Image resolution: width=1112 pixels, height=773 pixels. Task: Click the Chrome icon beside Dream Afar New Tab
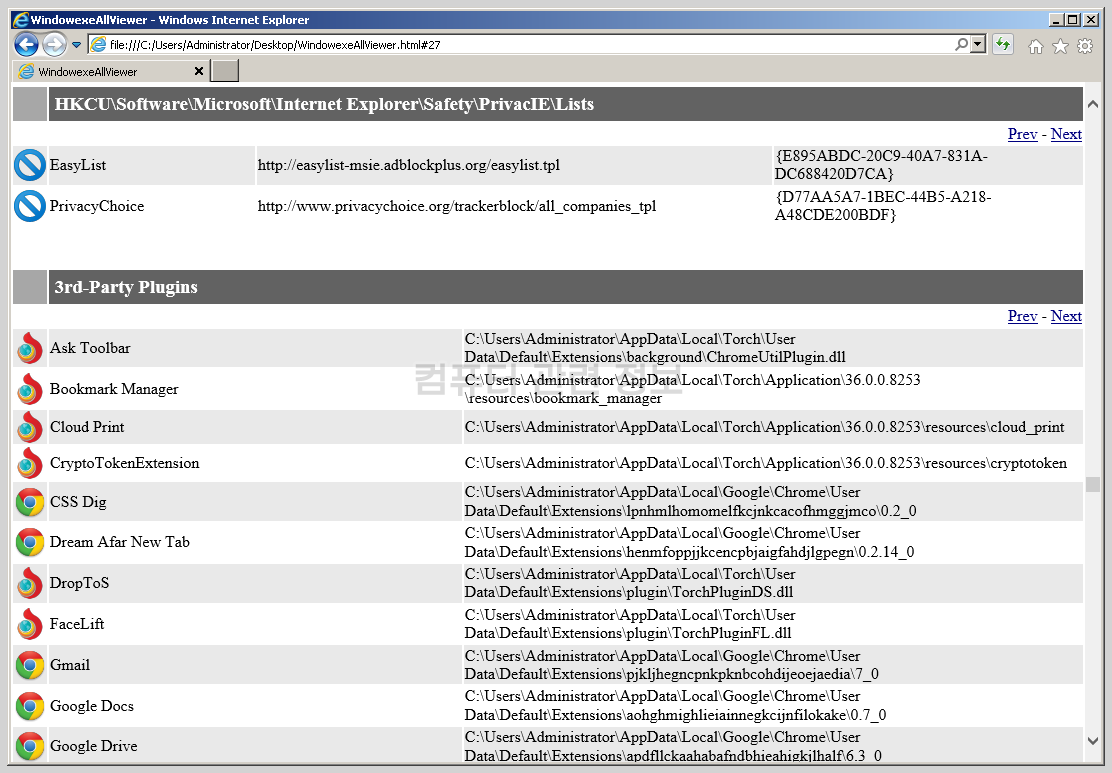[30, 543]
